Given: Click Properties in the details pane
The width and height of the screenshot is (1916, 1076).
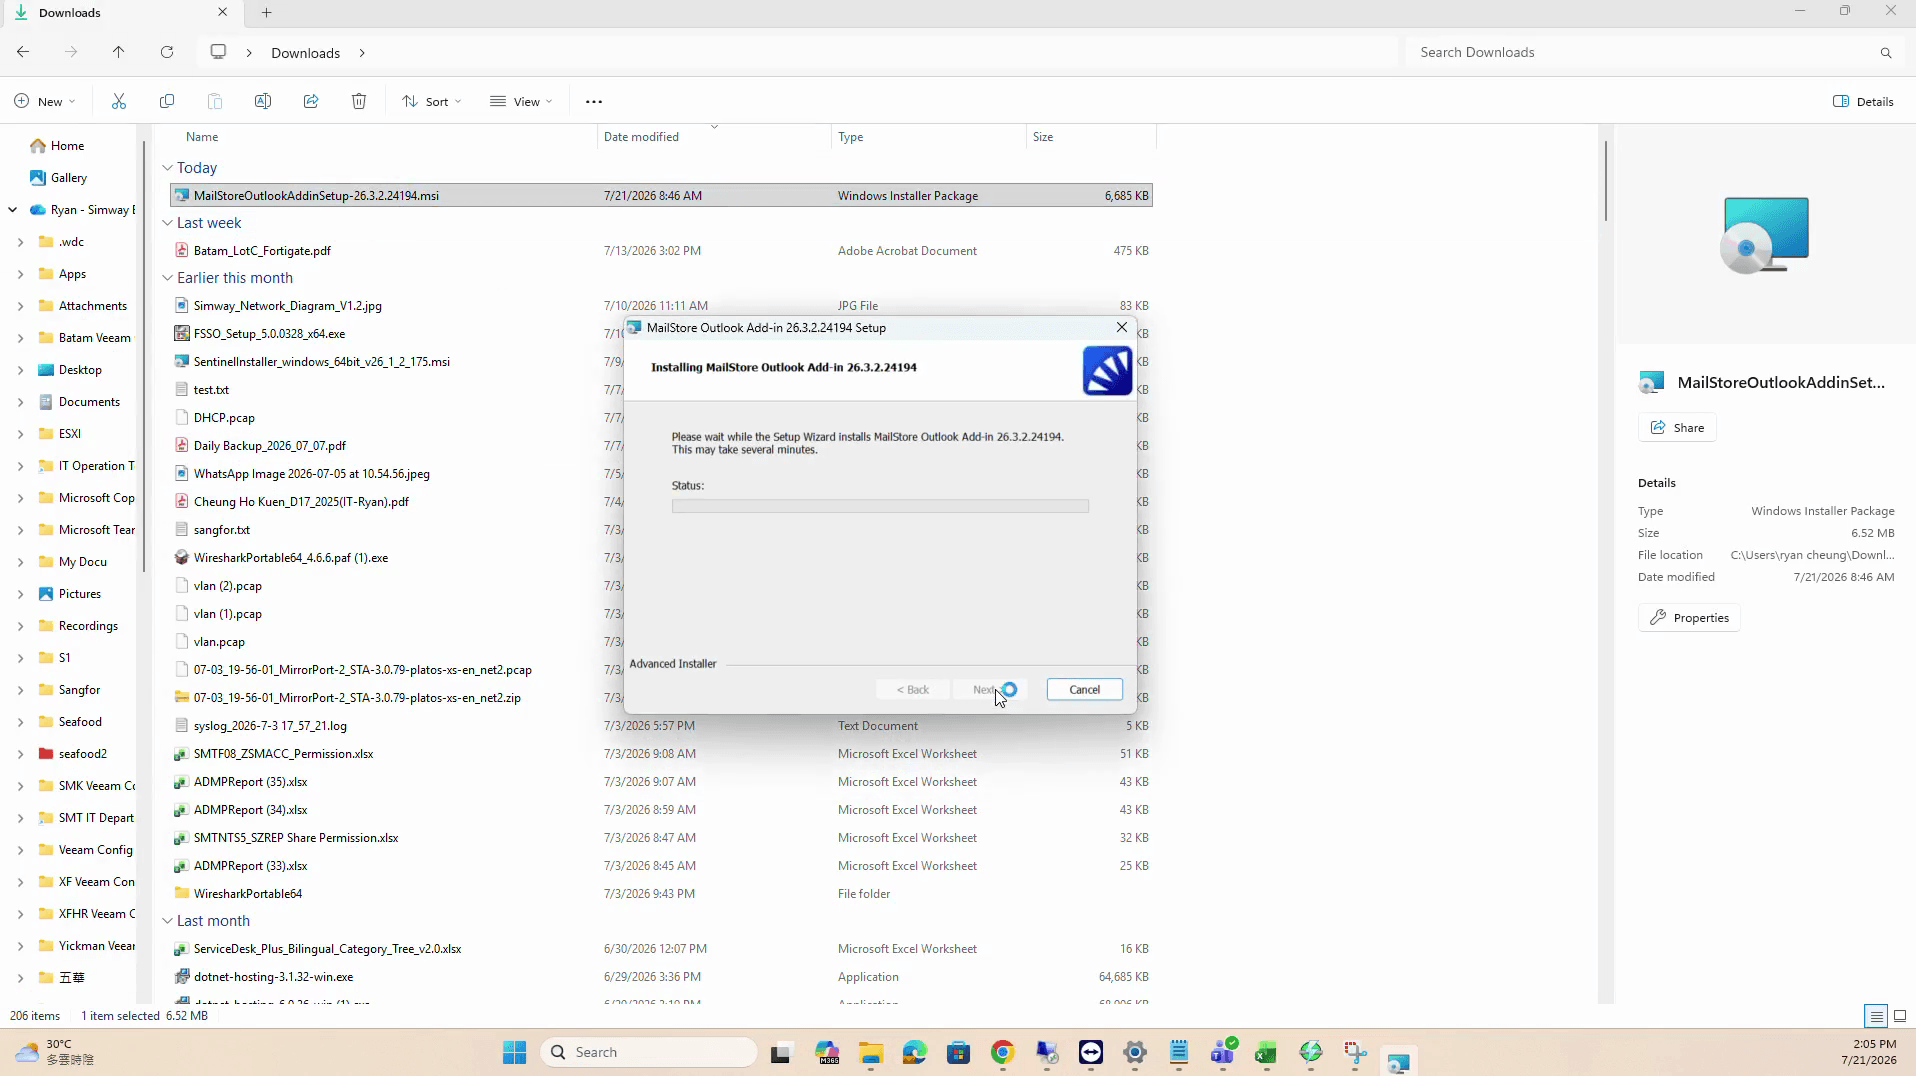Looking at the screenshot, I should click(1689, 618).
